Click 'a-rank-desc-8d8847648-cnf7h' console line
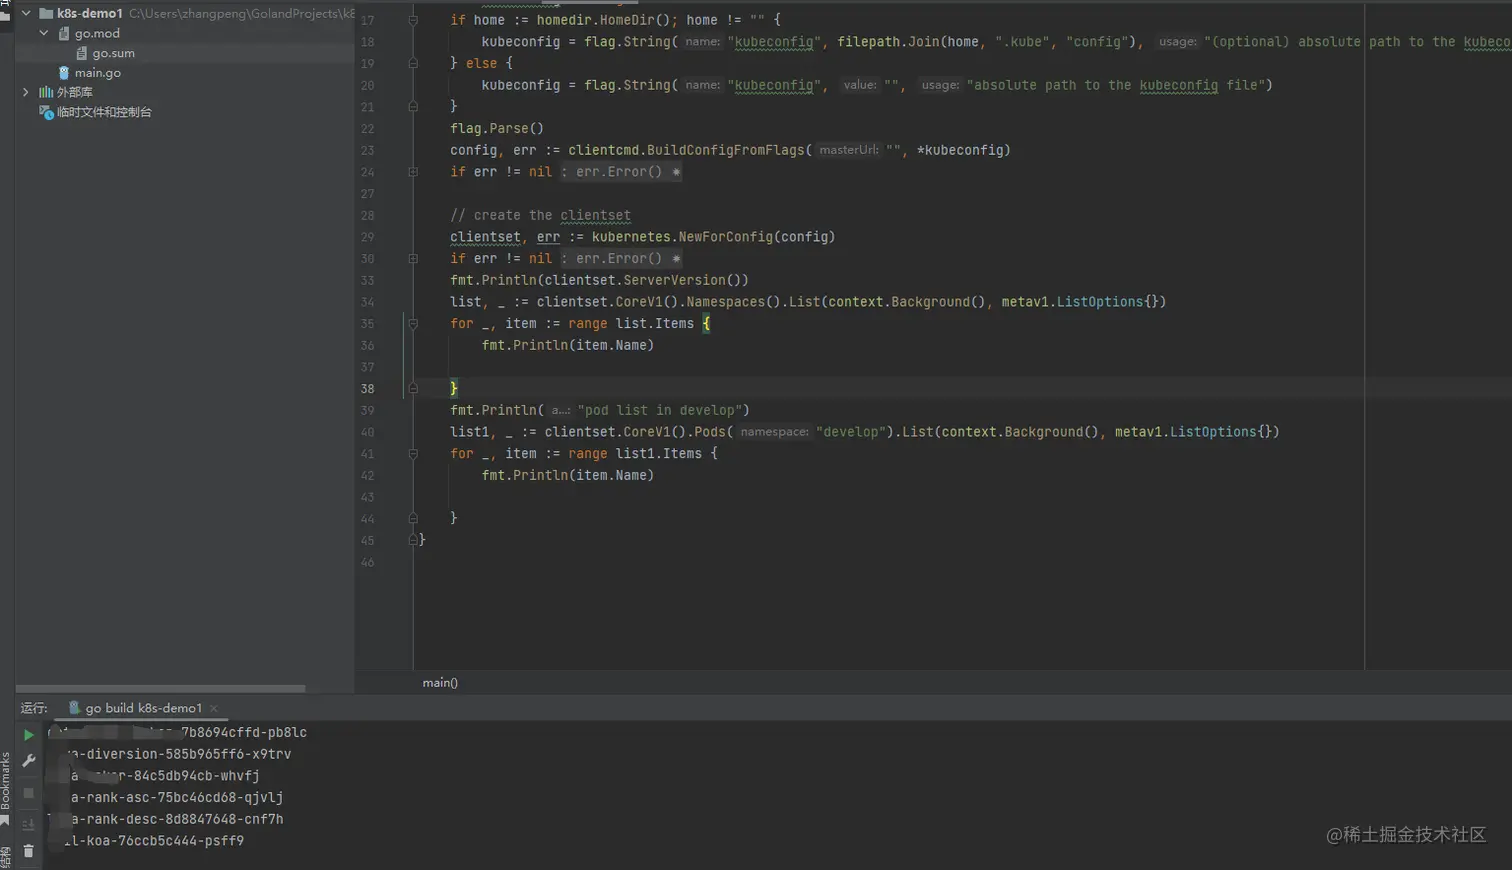Screen dimensions: 1512x870 [177, 819]
